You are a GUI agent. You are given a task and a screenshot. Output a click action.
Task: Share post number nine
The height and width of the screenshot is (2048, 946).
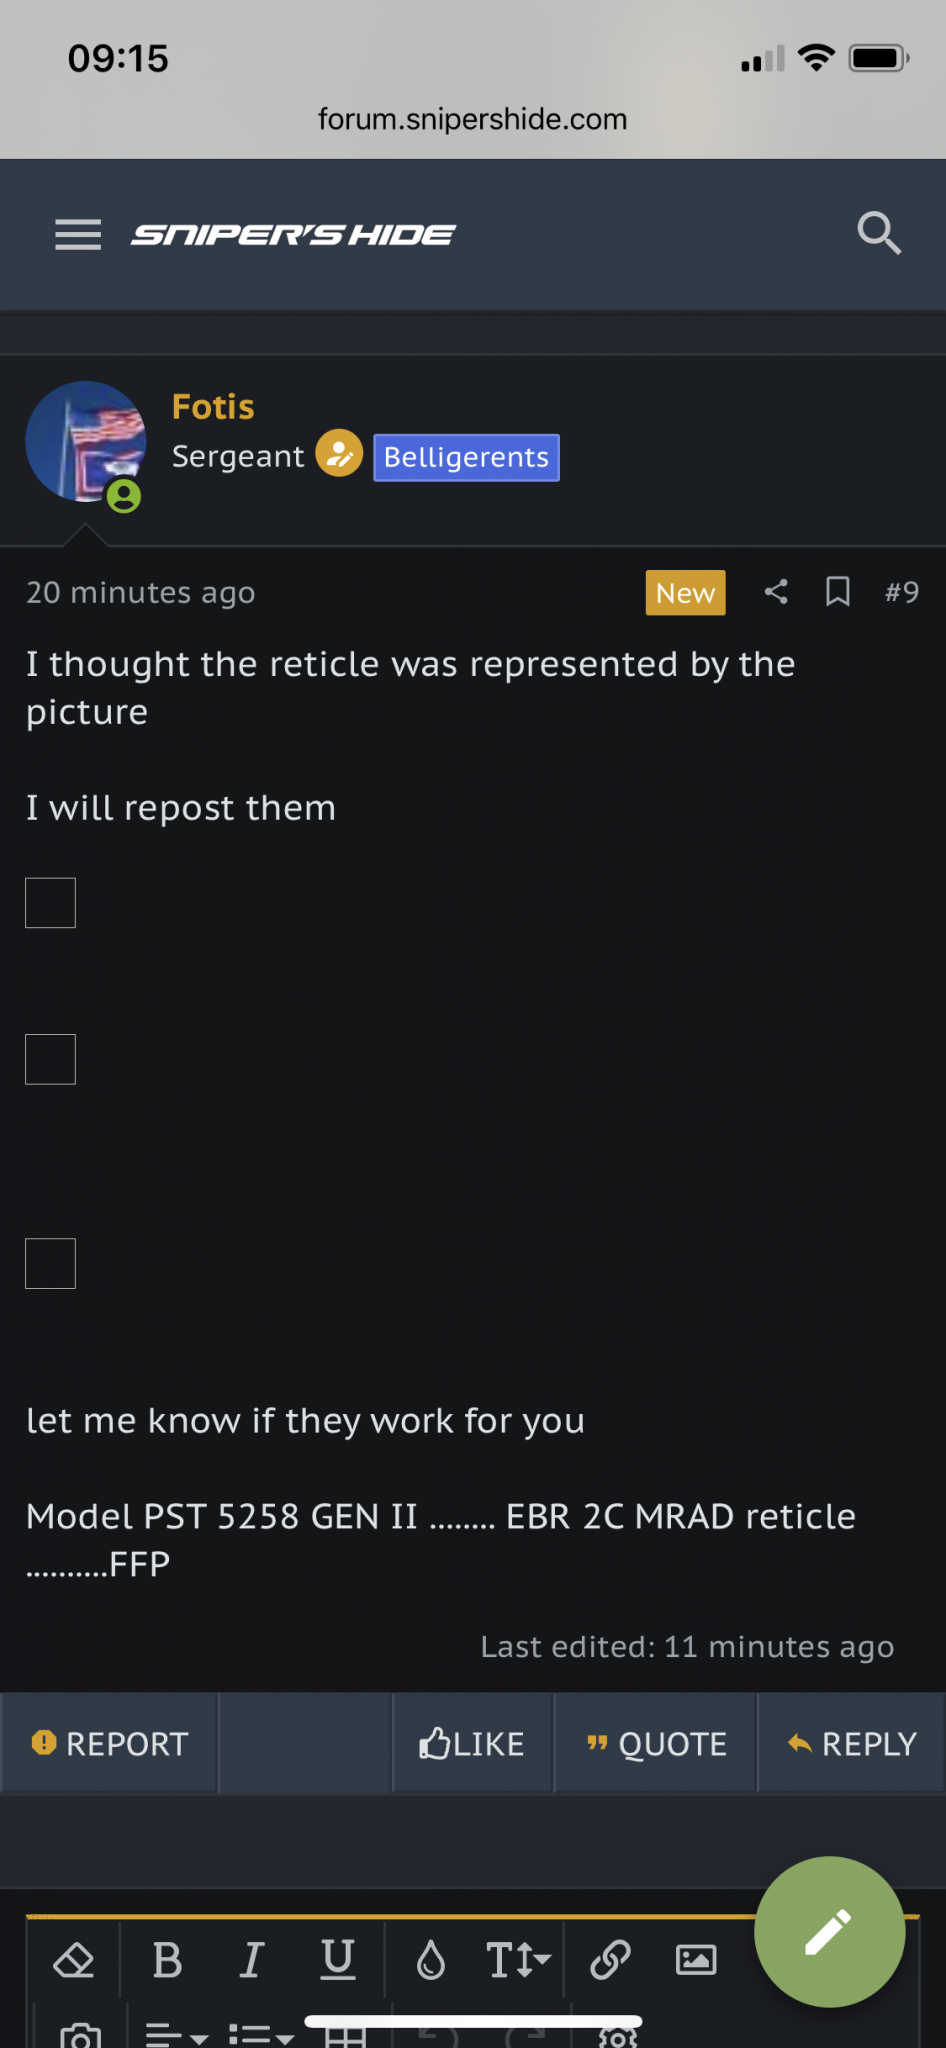click(x=776, y=592)
